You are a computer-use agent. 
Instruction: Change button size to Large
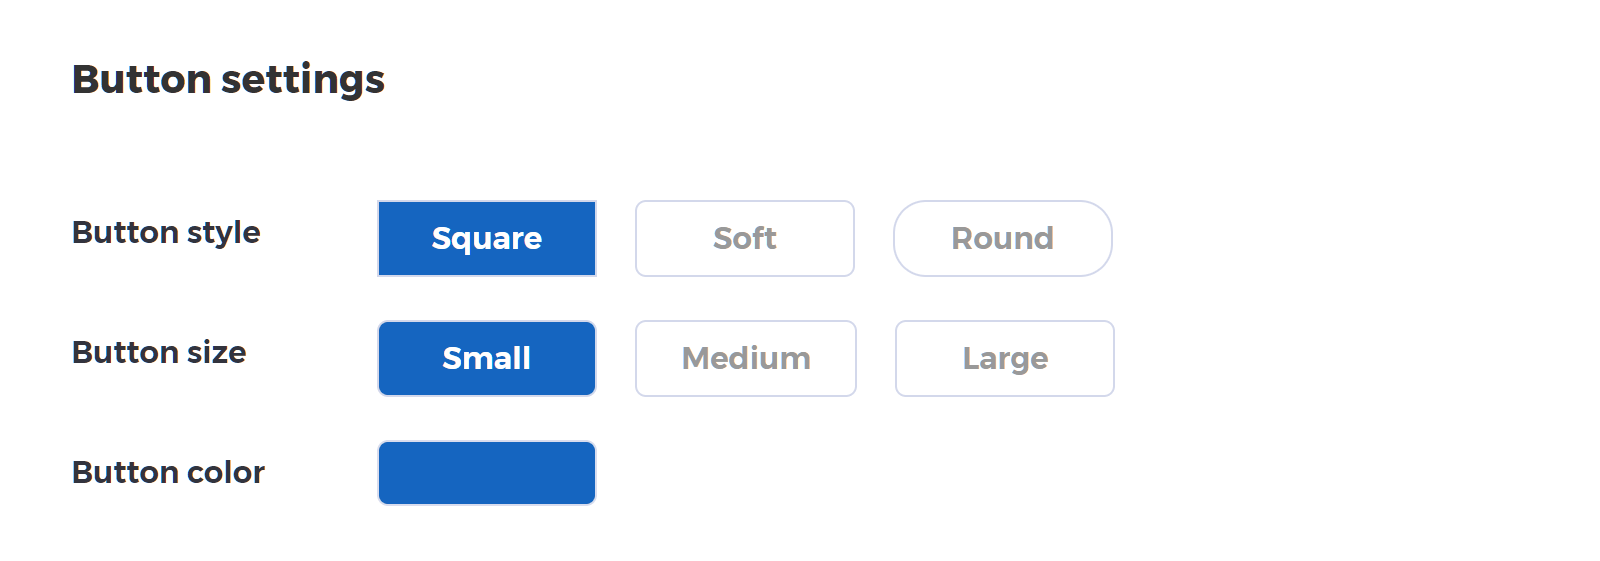click(x=1005, y=358)
